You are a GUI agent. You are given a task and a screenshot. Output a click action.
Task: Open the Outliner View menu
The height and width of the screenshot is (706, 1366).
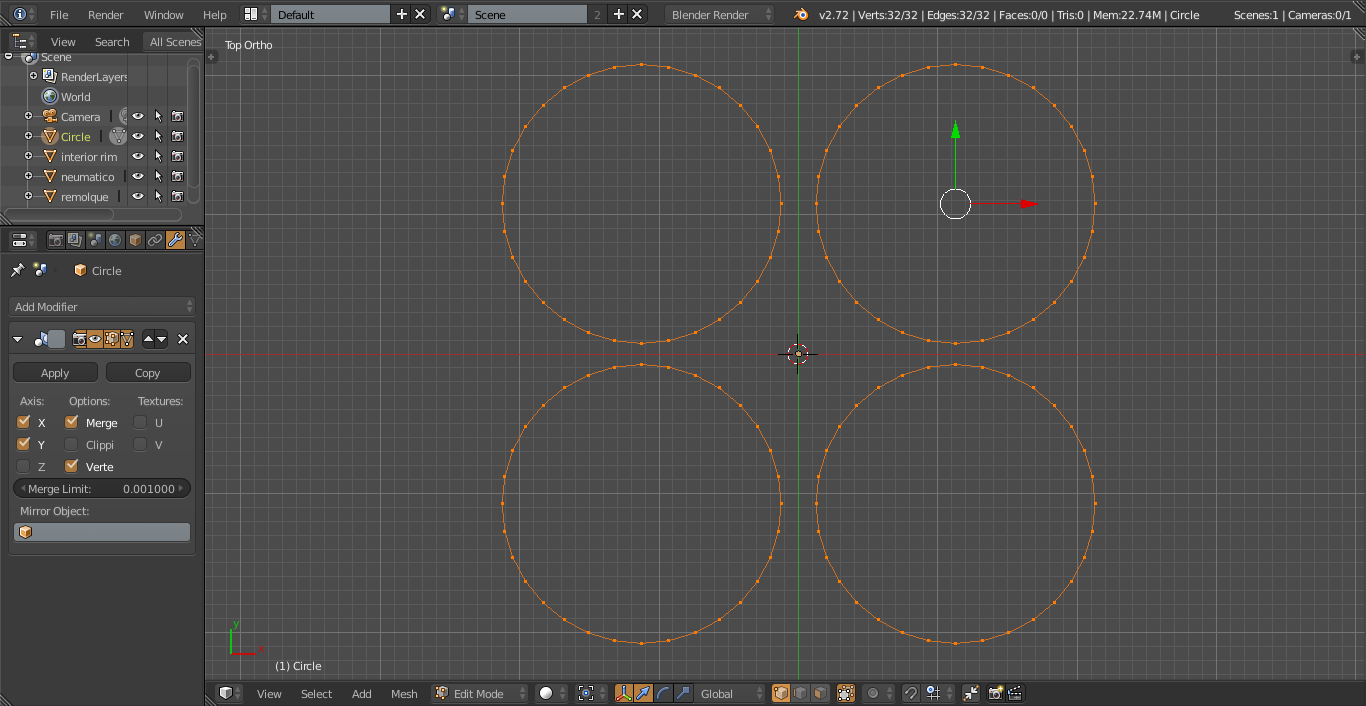pyautogui.click(x=63, y=42)
